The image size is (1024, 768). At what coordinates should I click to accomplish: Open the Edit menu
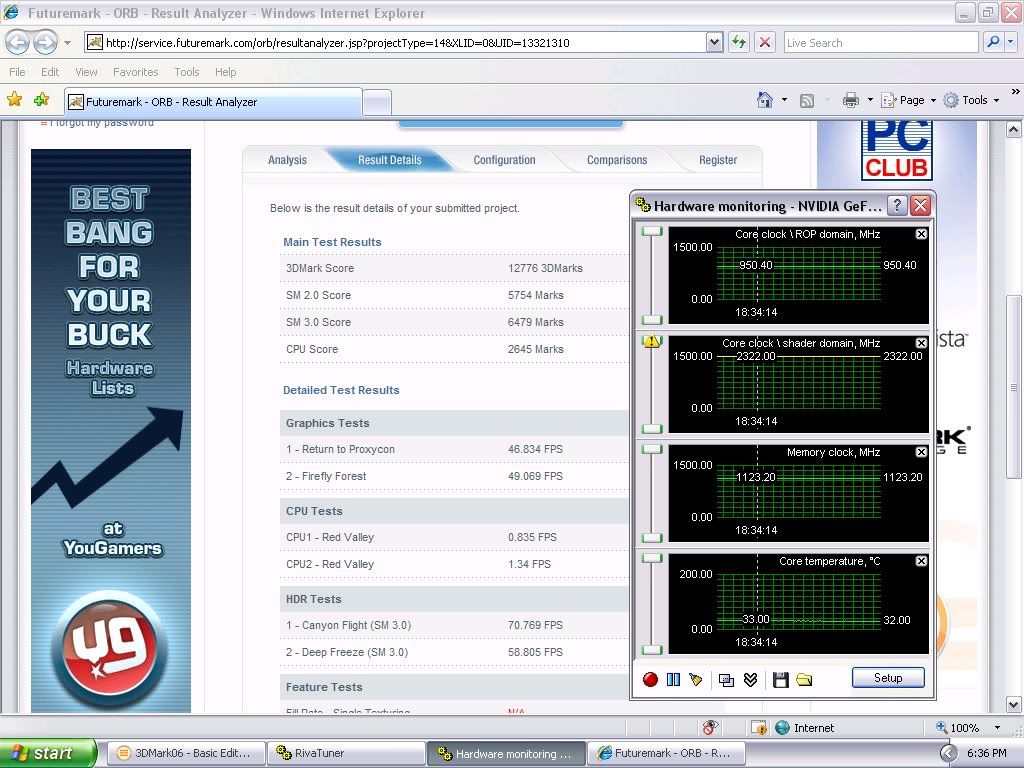pyautogui.click(x=50, y=72)
